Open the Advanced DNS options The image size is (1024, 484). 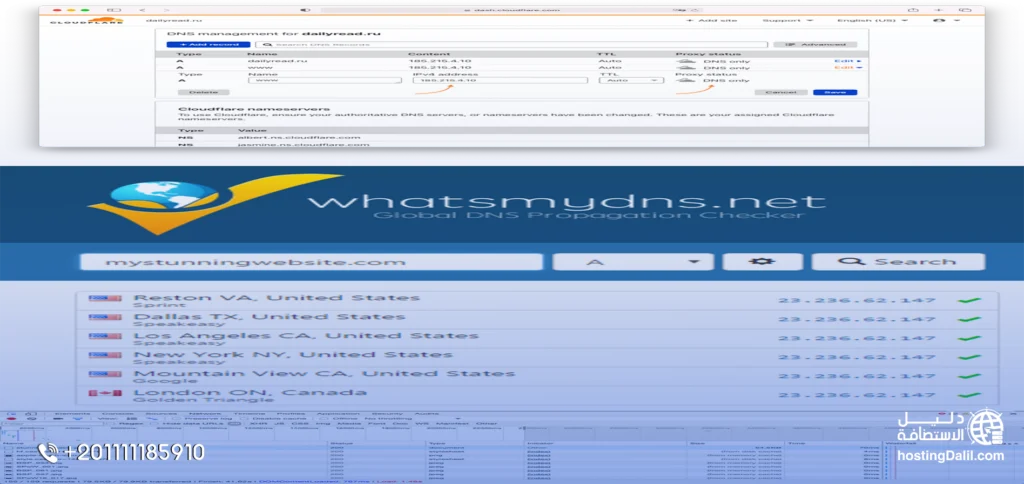coord(814,44)
